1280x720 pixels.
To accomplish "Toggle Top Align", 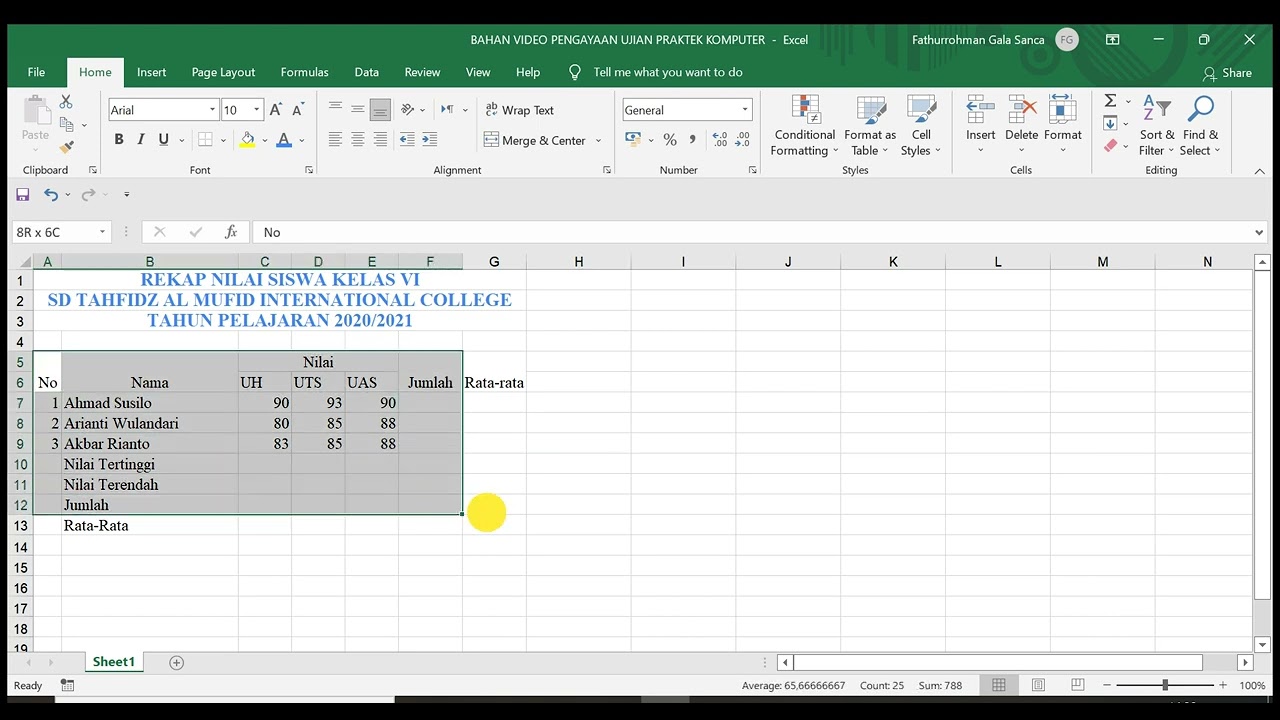I will pyautogui.click(x=335, y=110).
